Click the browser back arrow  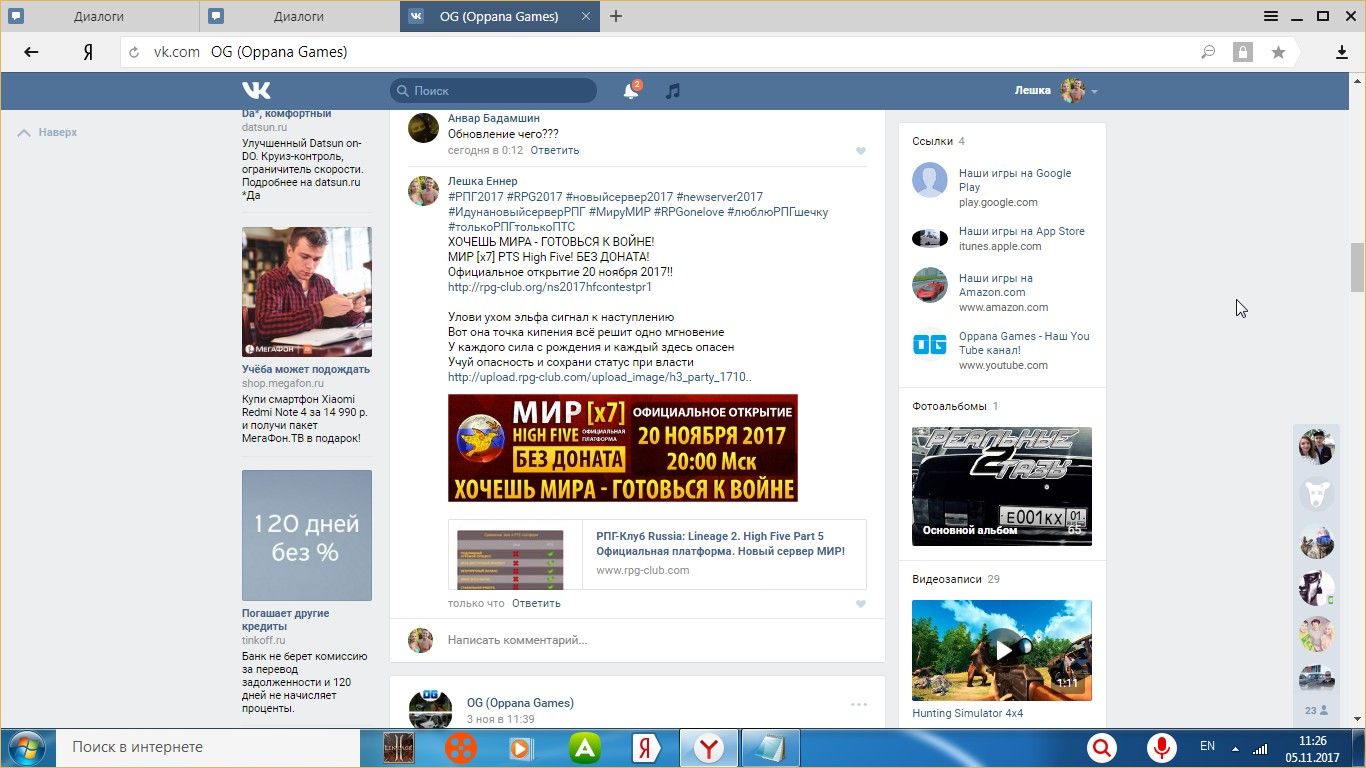(x=31, y=52)
